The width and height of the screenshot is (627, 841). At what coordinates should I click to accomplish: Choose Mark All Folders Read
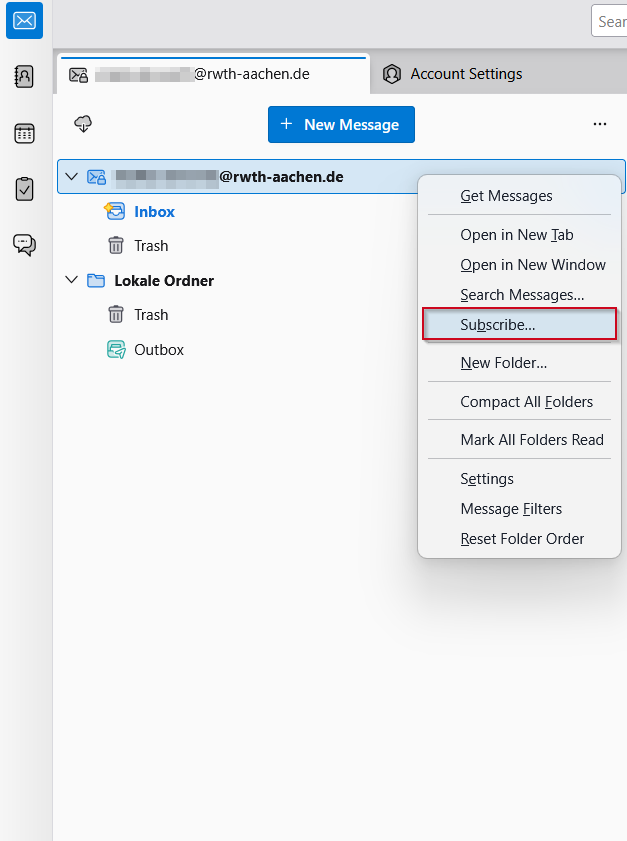point(519,440)
